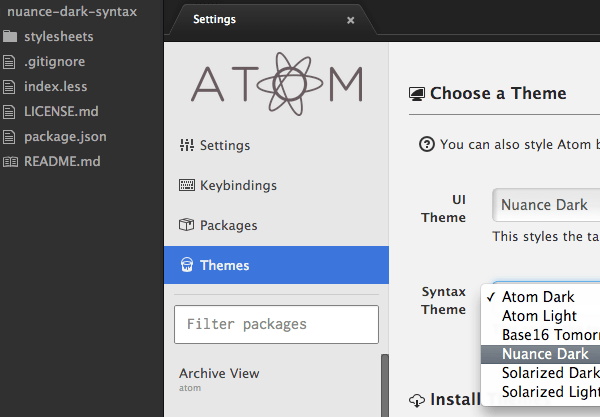Choose Base16 Tomorrow syntax theme
This screenshot has height=417, width=600.
(540, 335)
